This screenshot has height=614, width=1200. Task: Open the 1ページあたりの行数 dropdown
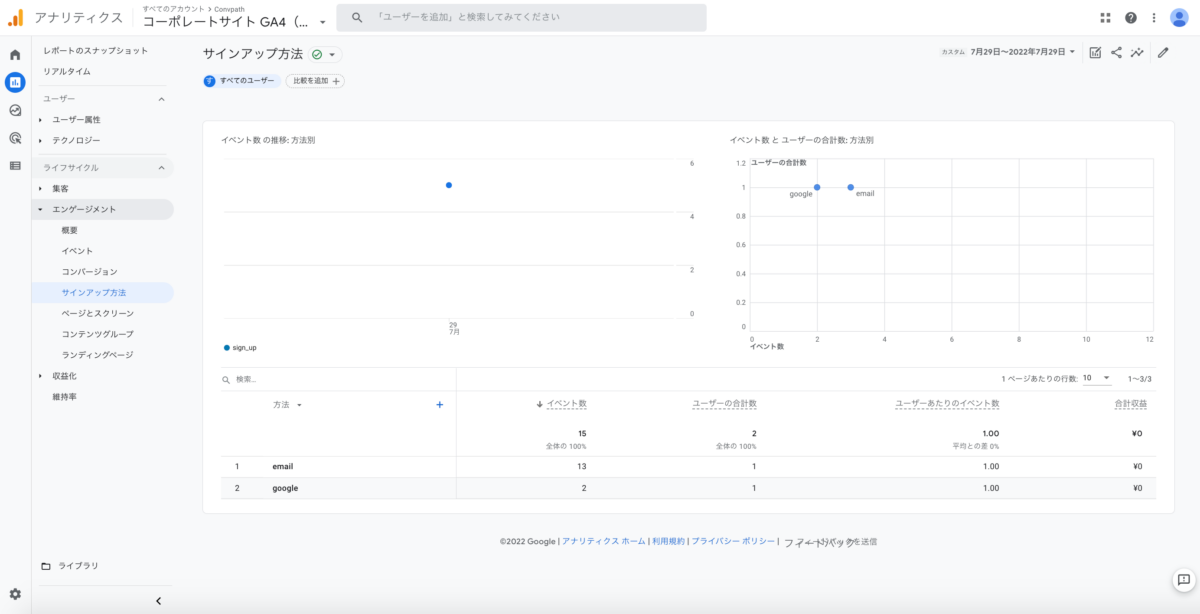coord(1096,378)
